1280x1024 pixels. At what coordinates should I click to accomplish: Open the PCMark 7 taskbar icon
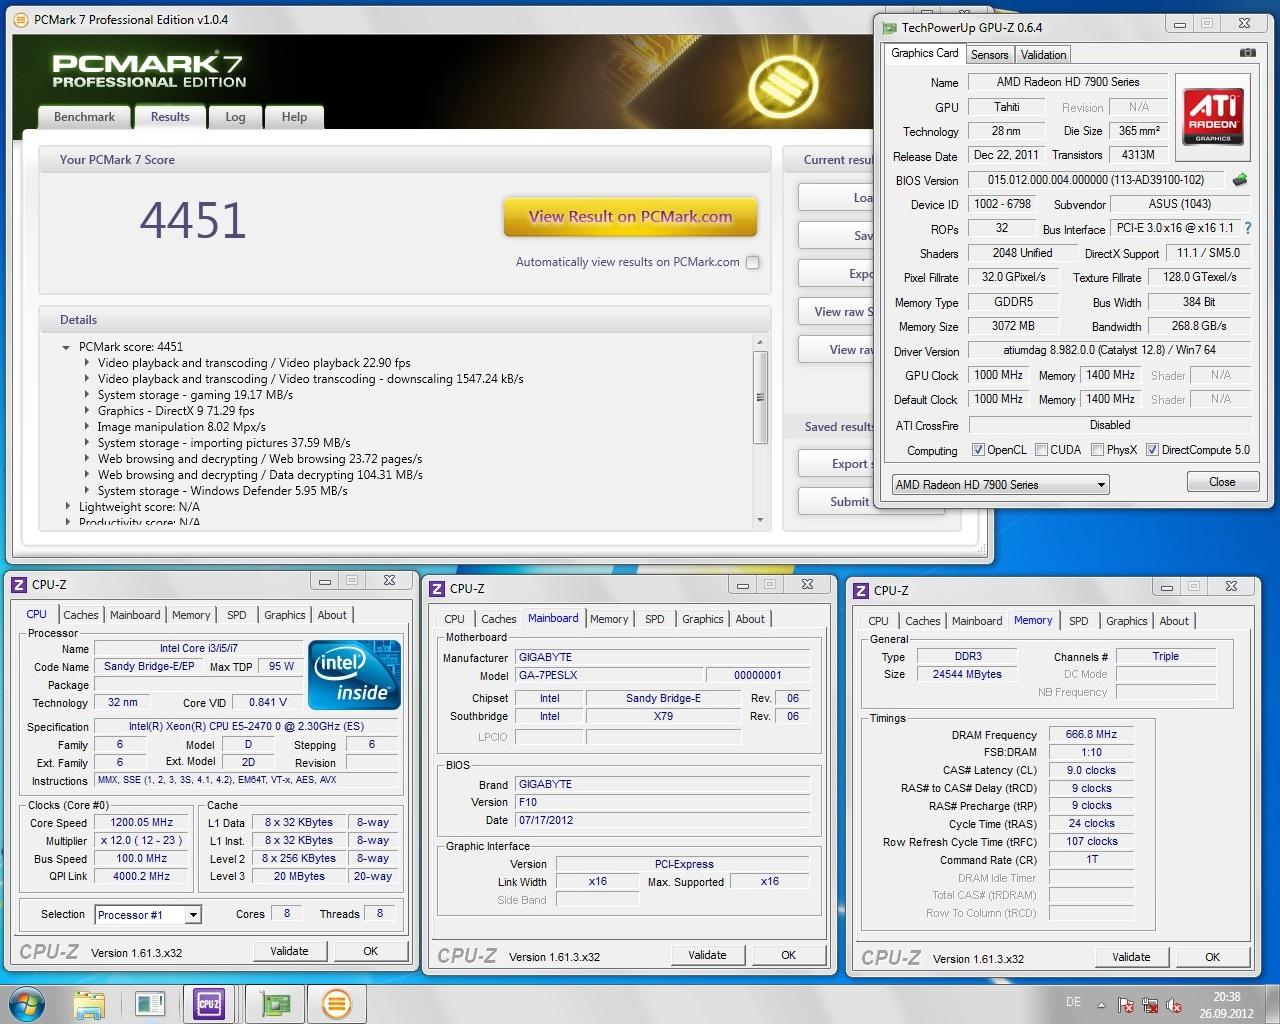click(x=337, y=1003)
